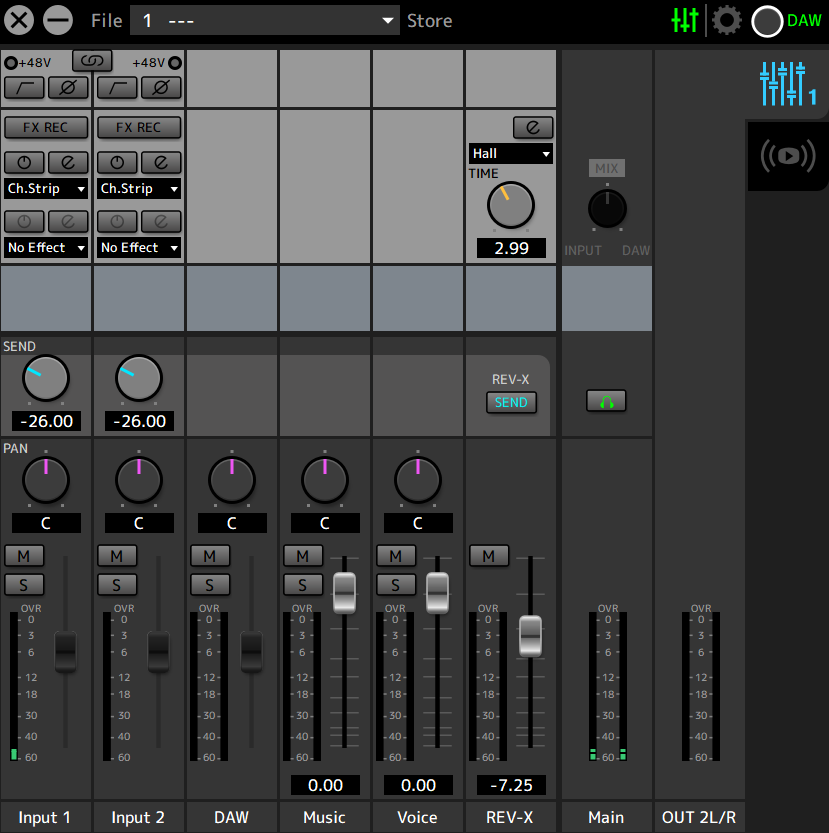Click the Music channel fader handle

pos(344,593)
